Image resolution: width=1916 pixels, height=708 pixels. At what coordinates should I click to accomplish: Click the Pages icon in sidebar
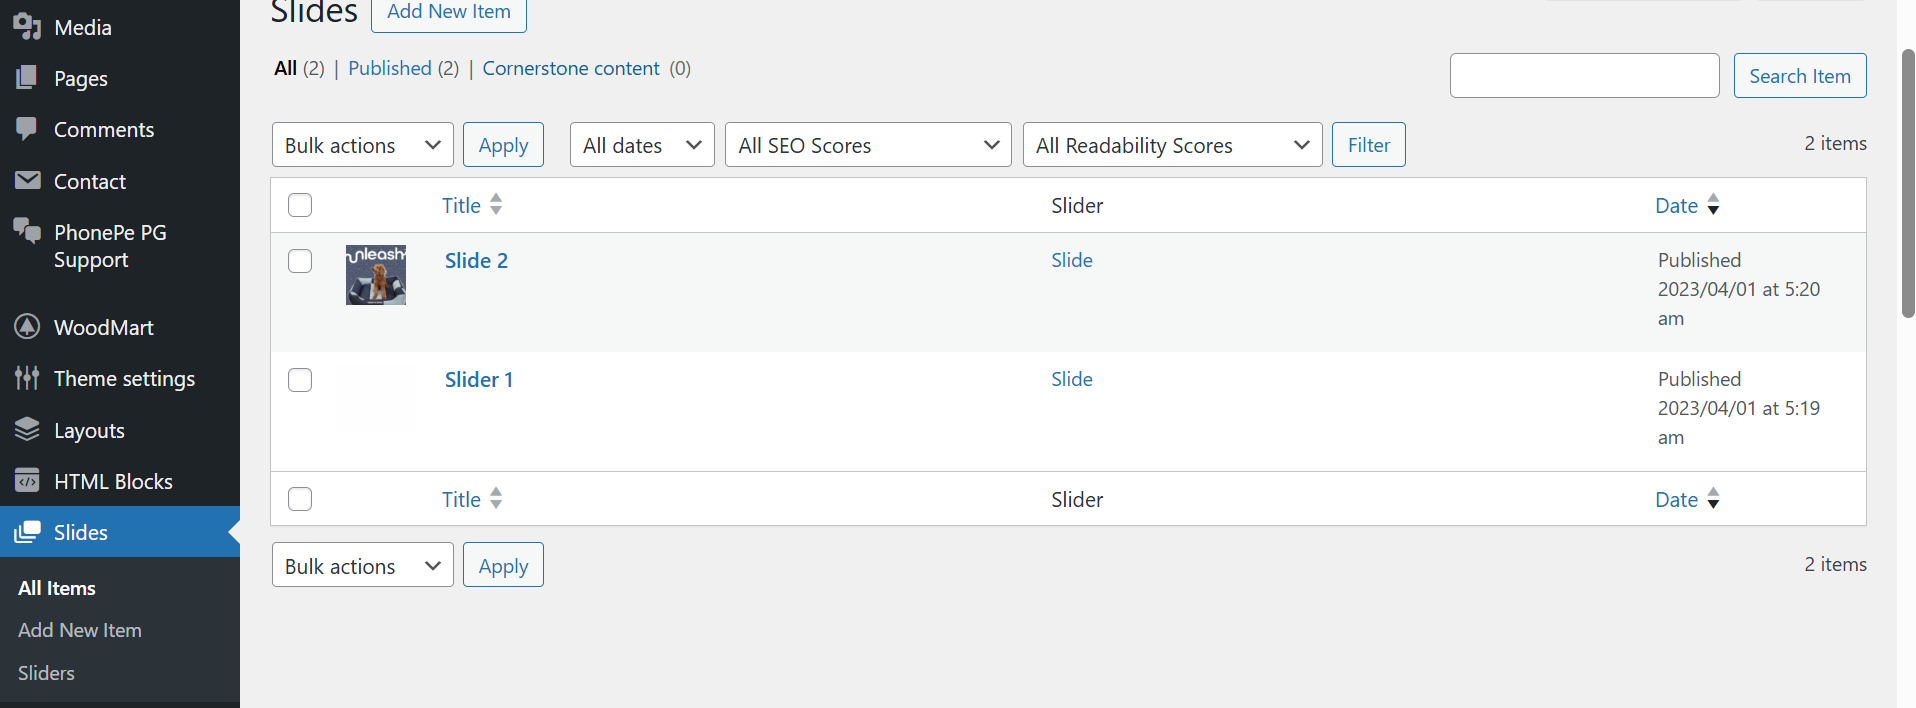(27, 78)
